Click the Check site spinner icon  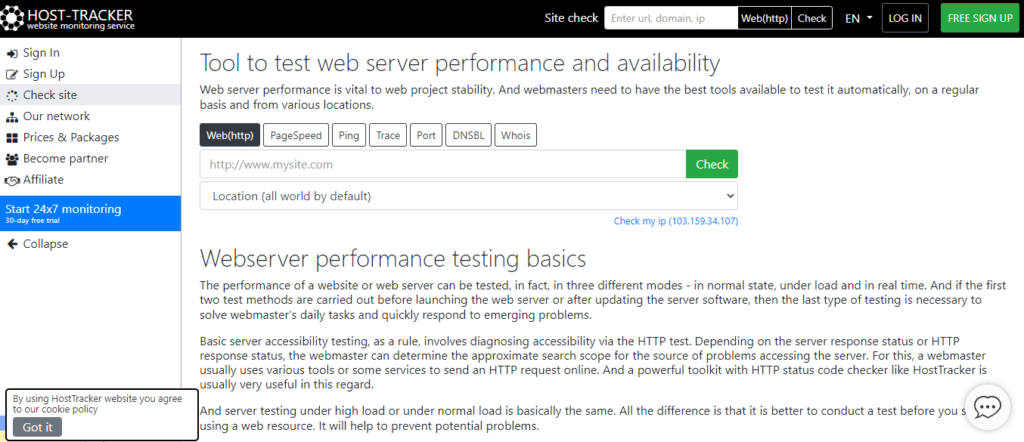[12, 95]
